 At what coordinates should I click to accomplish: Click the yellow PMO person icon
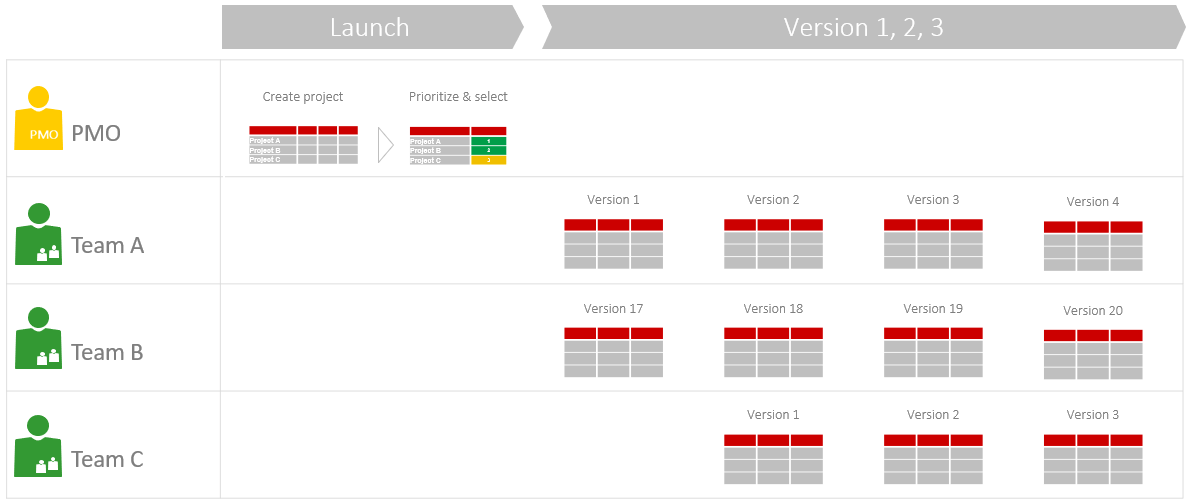tap(38, 119)
